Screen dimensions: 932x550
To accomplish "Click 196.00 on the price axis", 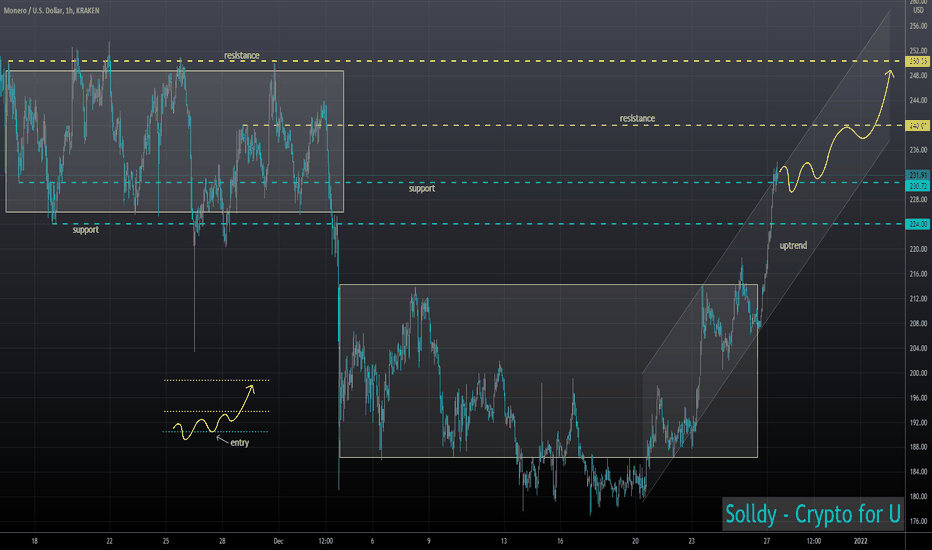I will pos(918,398).
